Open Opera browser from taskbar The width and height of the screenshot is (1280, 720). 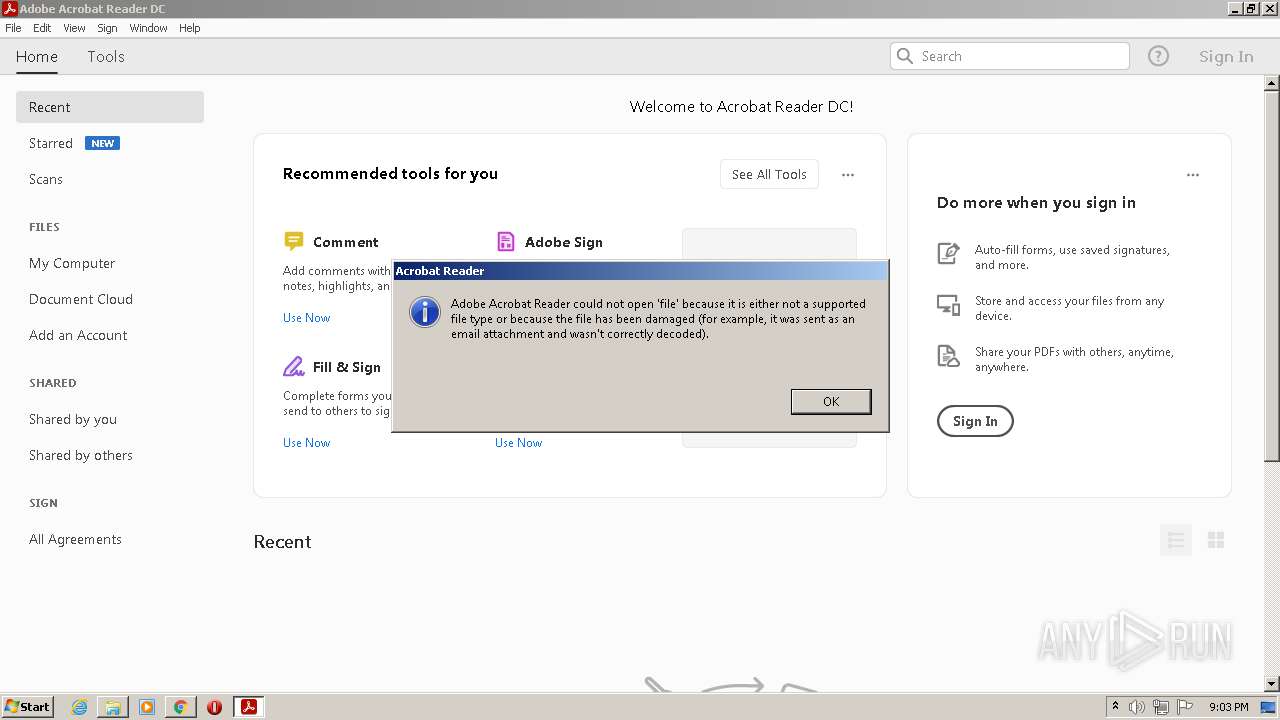coord(214,707)
